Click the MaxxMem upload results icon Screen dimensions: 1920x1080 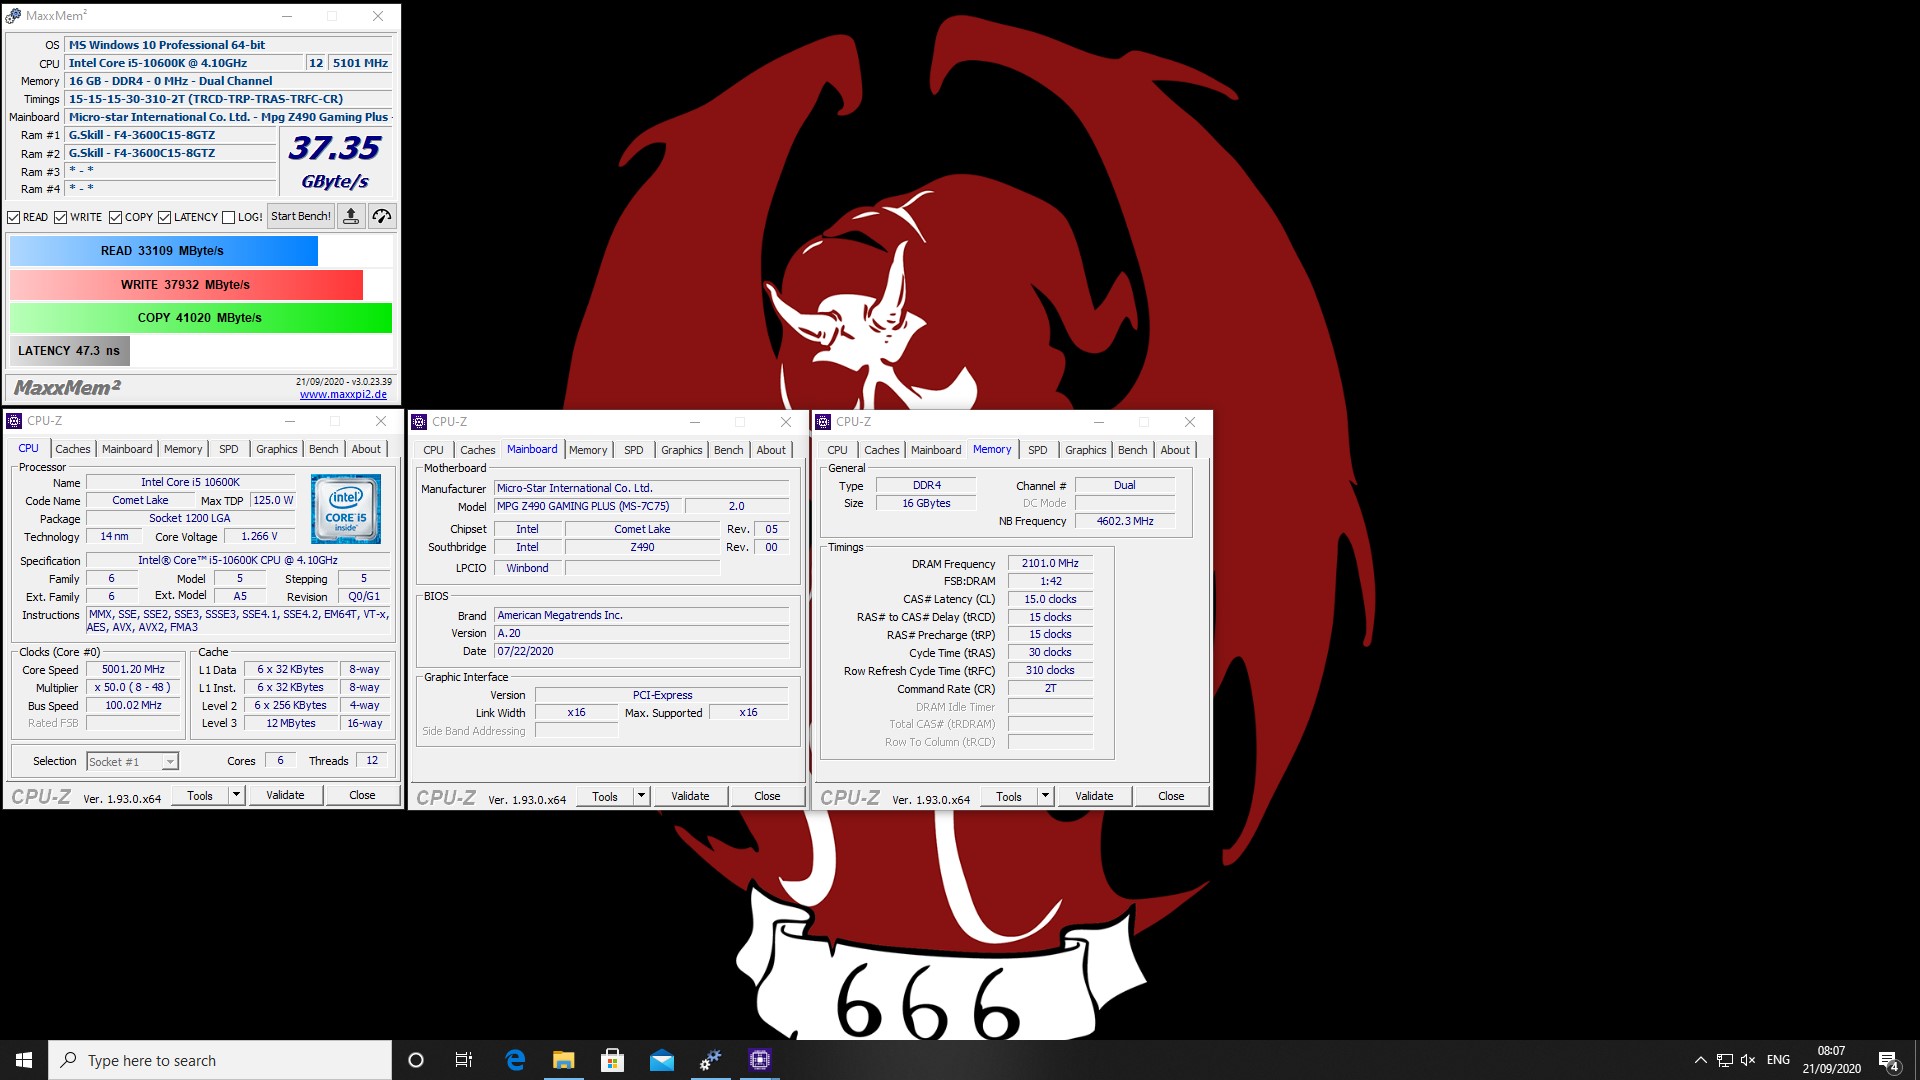click(351, 216)
